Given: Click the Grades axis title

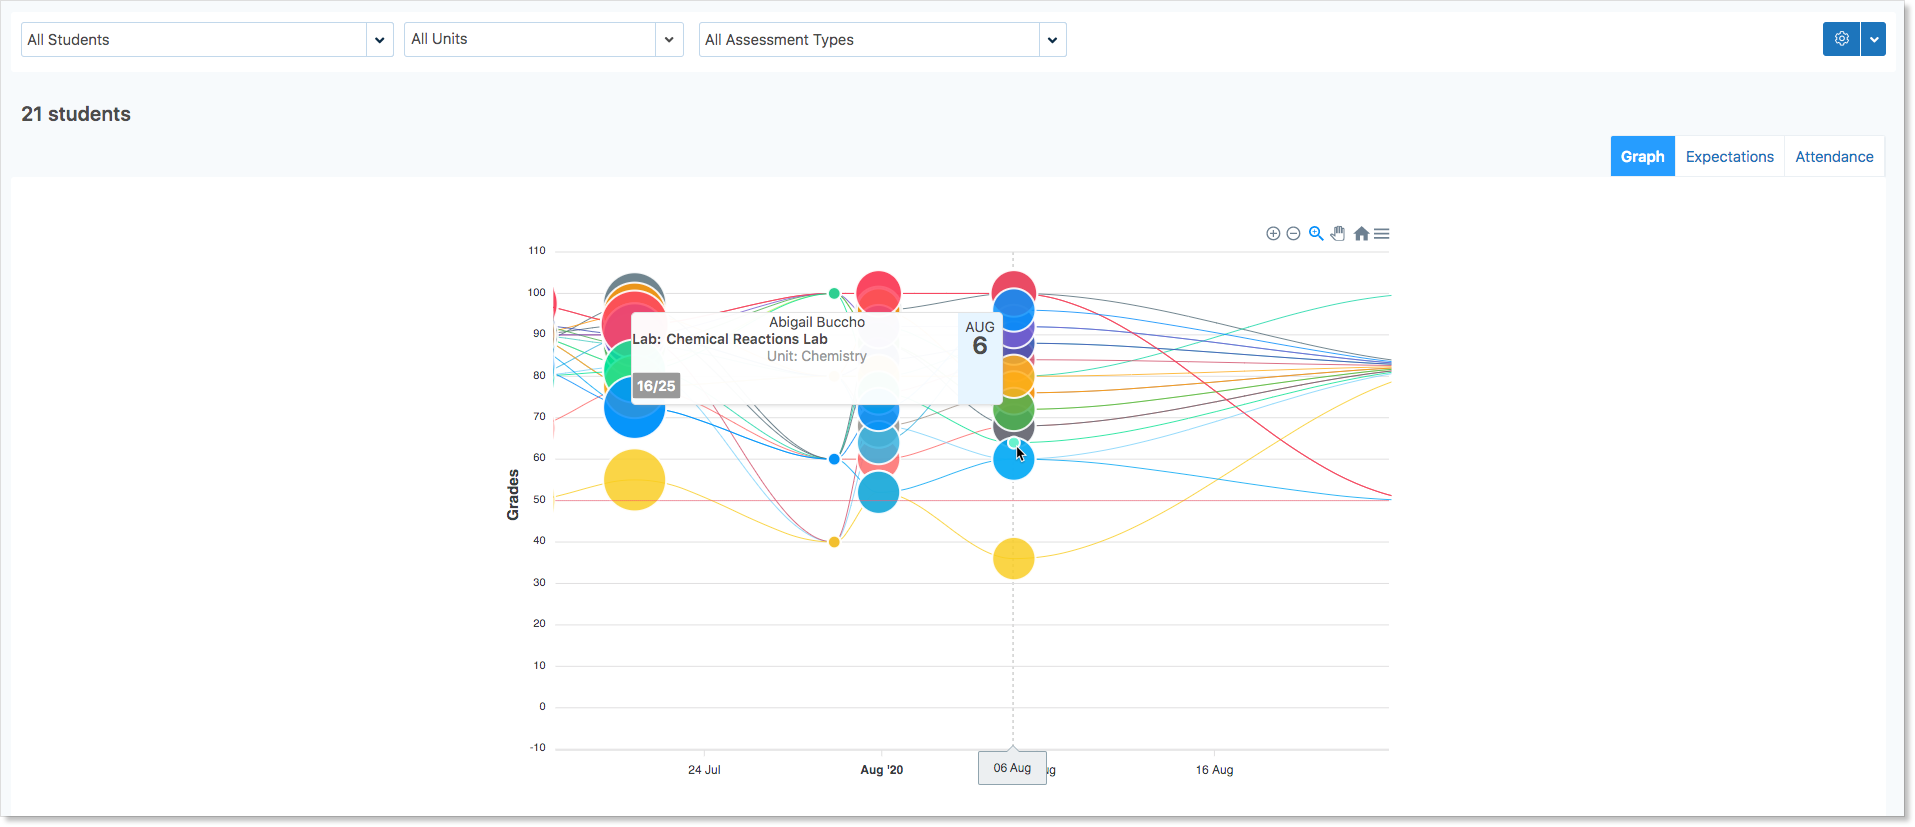Looking at the screenshot, I should pos(513,495).
